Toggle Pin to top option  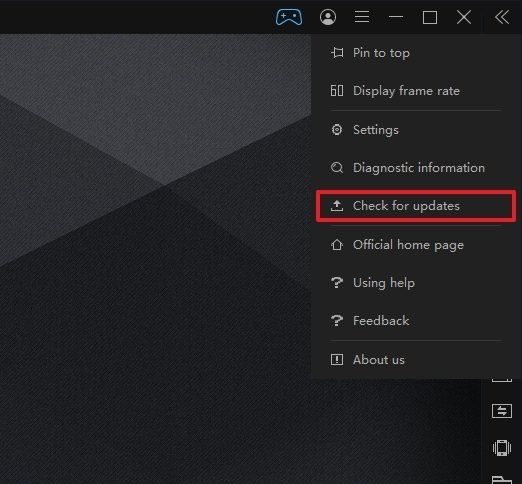pyautogui.click(x=414, y=53)
